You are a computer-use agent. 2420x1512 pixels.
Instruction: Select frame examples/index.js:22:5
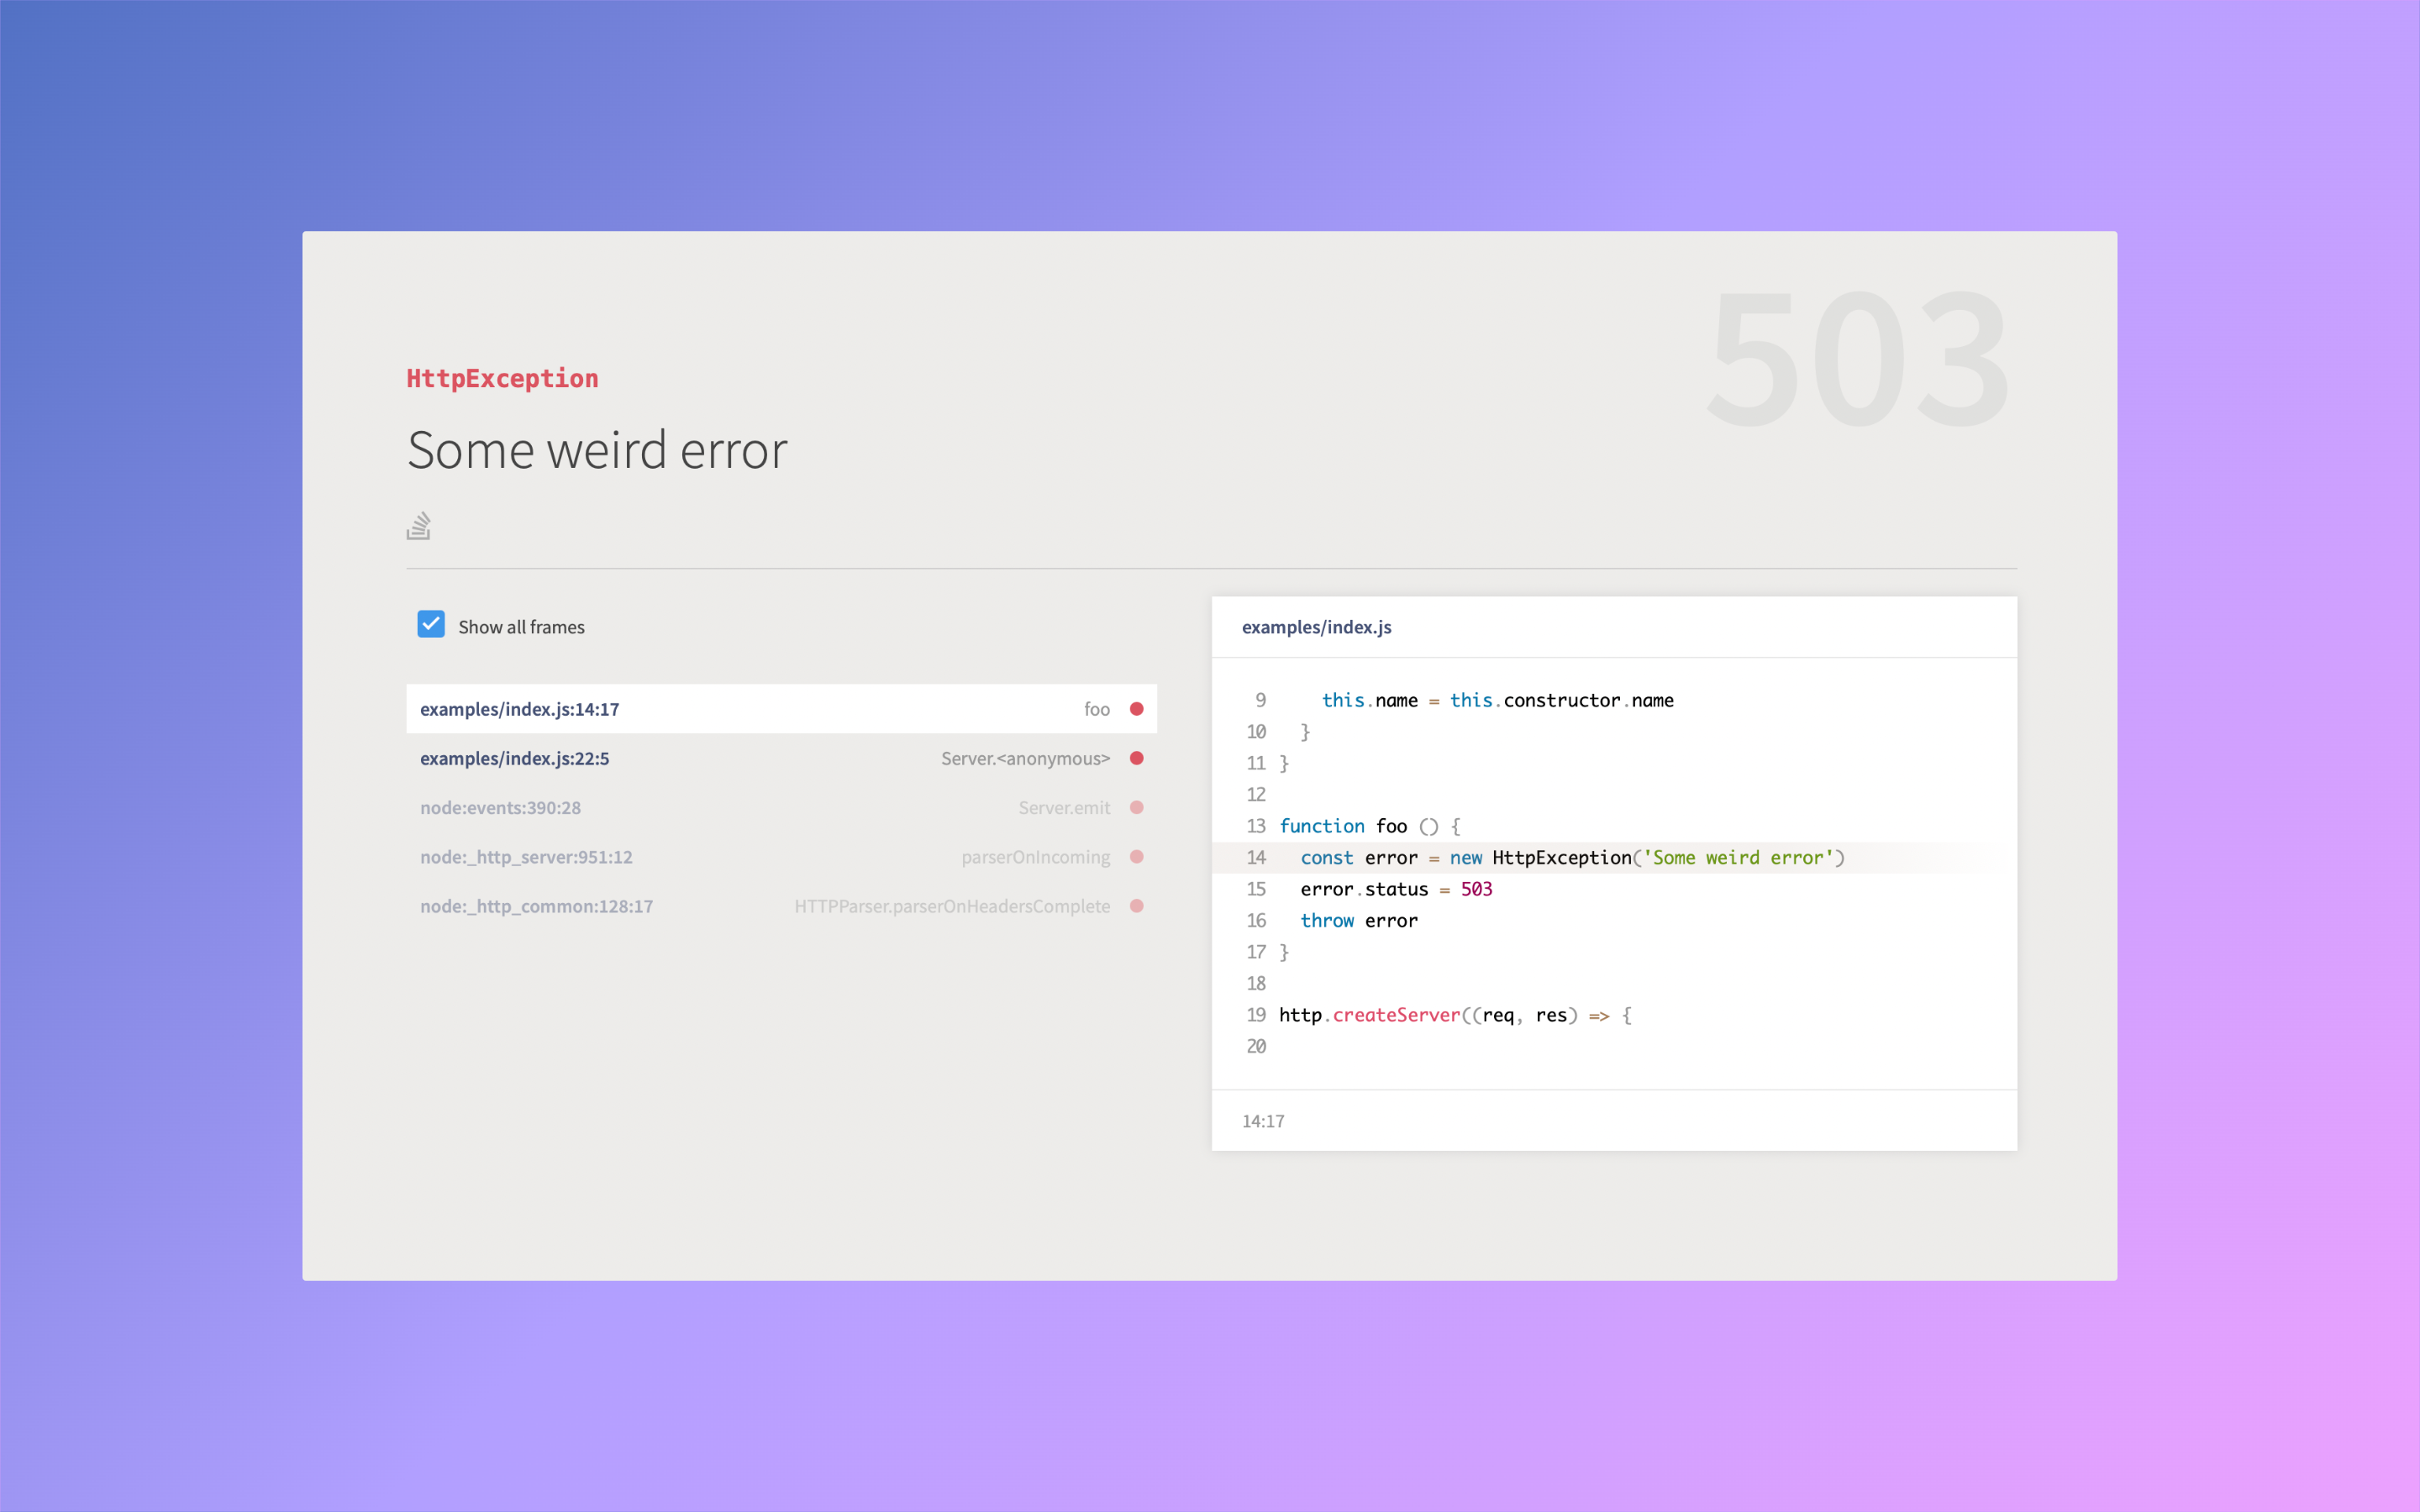pyautogui.click(x=515, y=758)
